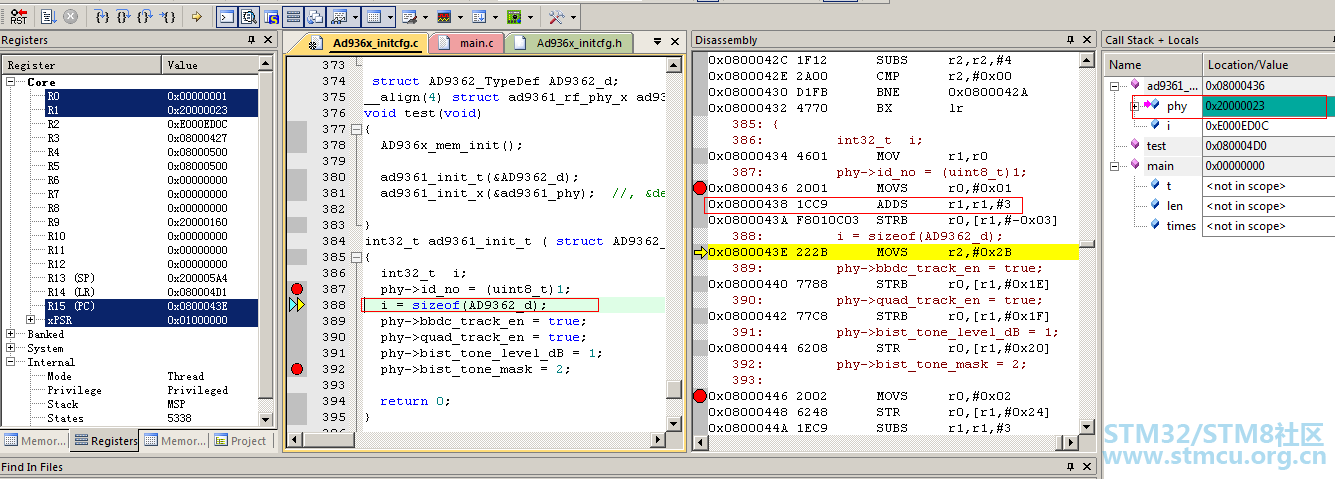Click the Step Over icon

tap(123, 17)
